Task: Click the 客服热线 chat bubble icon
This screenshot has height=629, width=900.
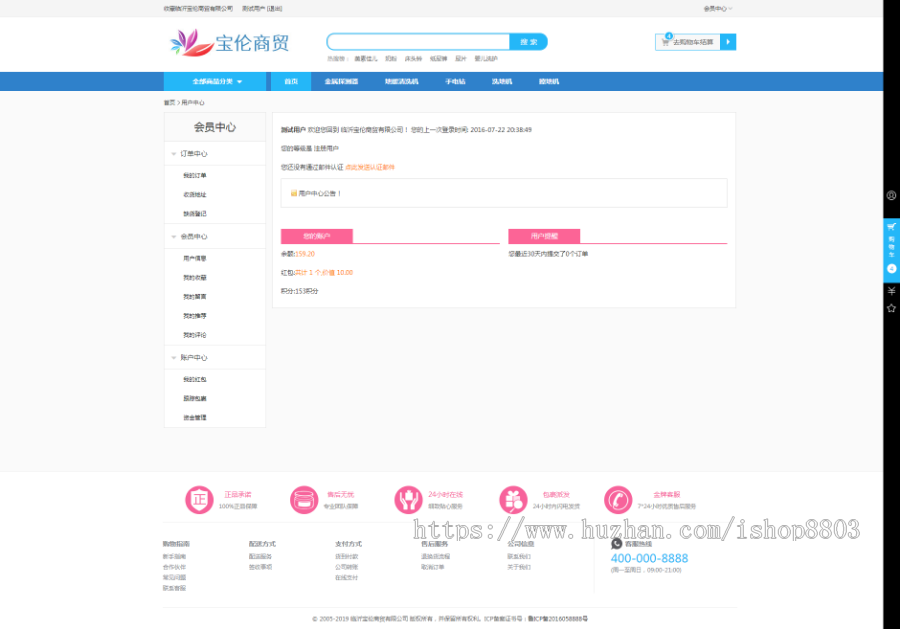Action: click(616, 543)
